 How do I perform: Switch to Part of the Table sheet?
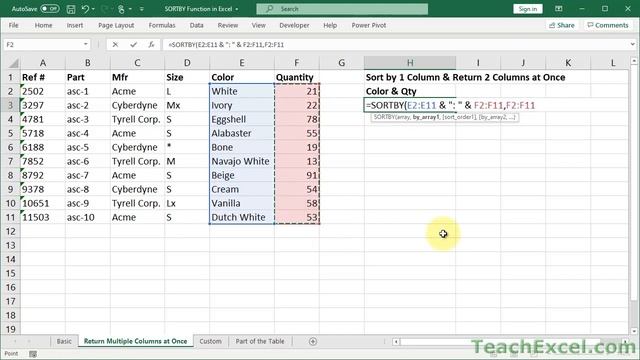point(260,341)
